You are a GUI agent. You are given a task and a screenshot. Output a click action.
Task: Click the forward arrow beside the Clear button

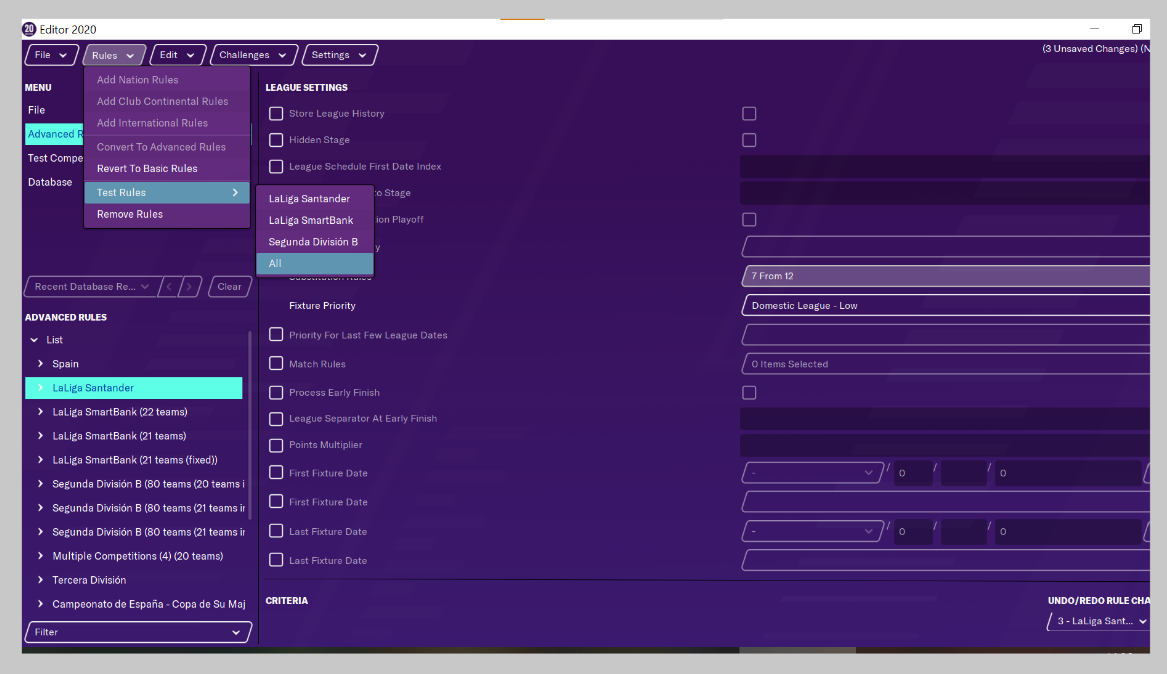192,287
